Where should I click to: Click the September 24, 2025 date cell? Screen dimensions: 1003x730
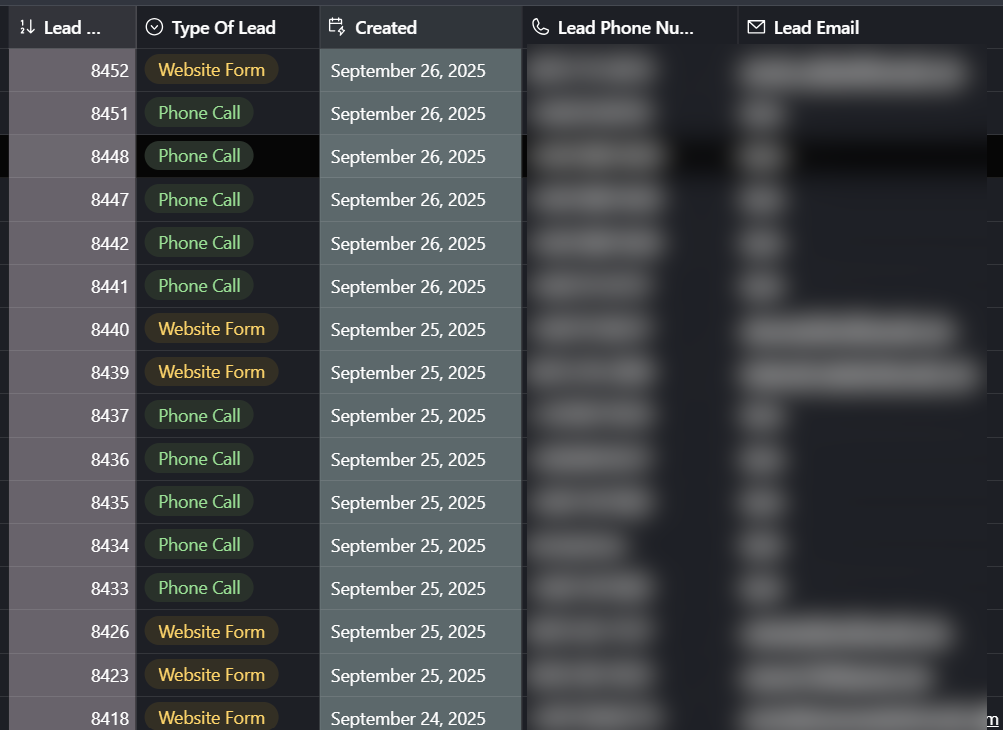coord(408,719)
